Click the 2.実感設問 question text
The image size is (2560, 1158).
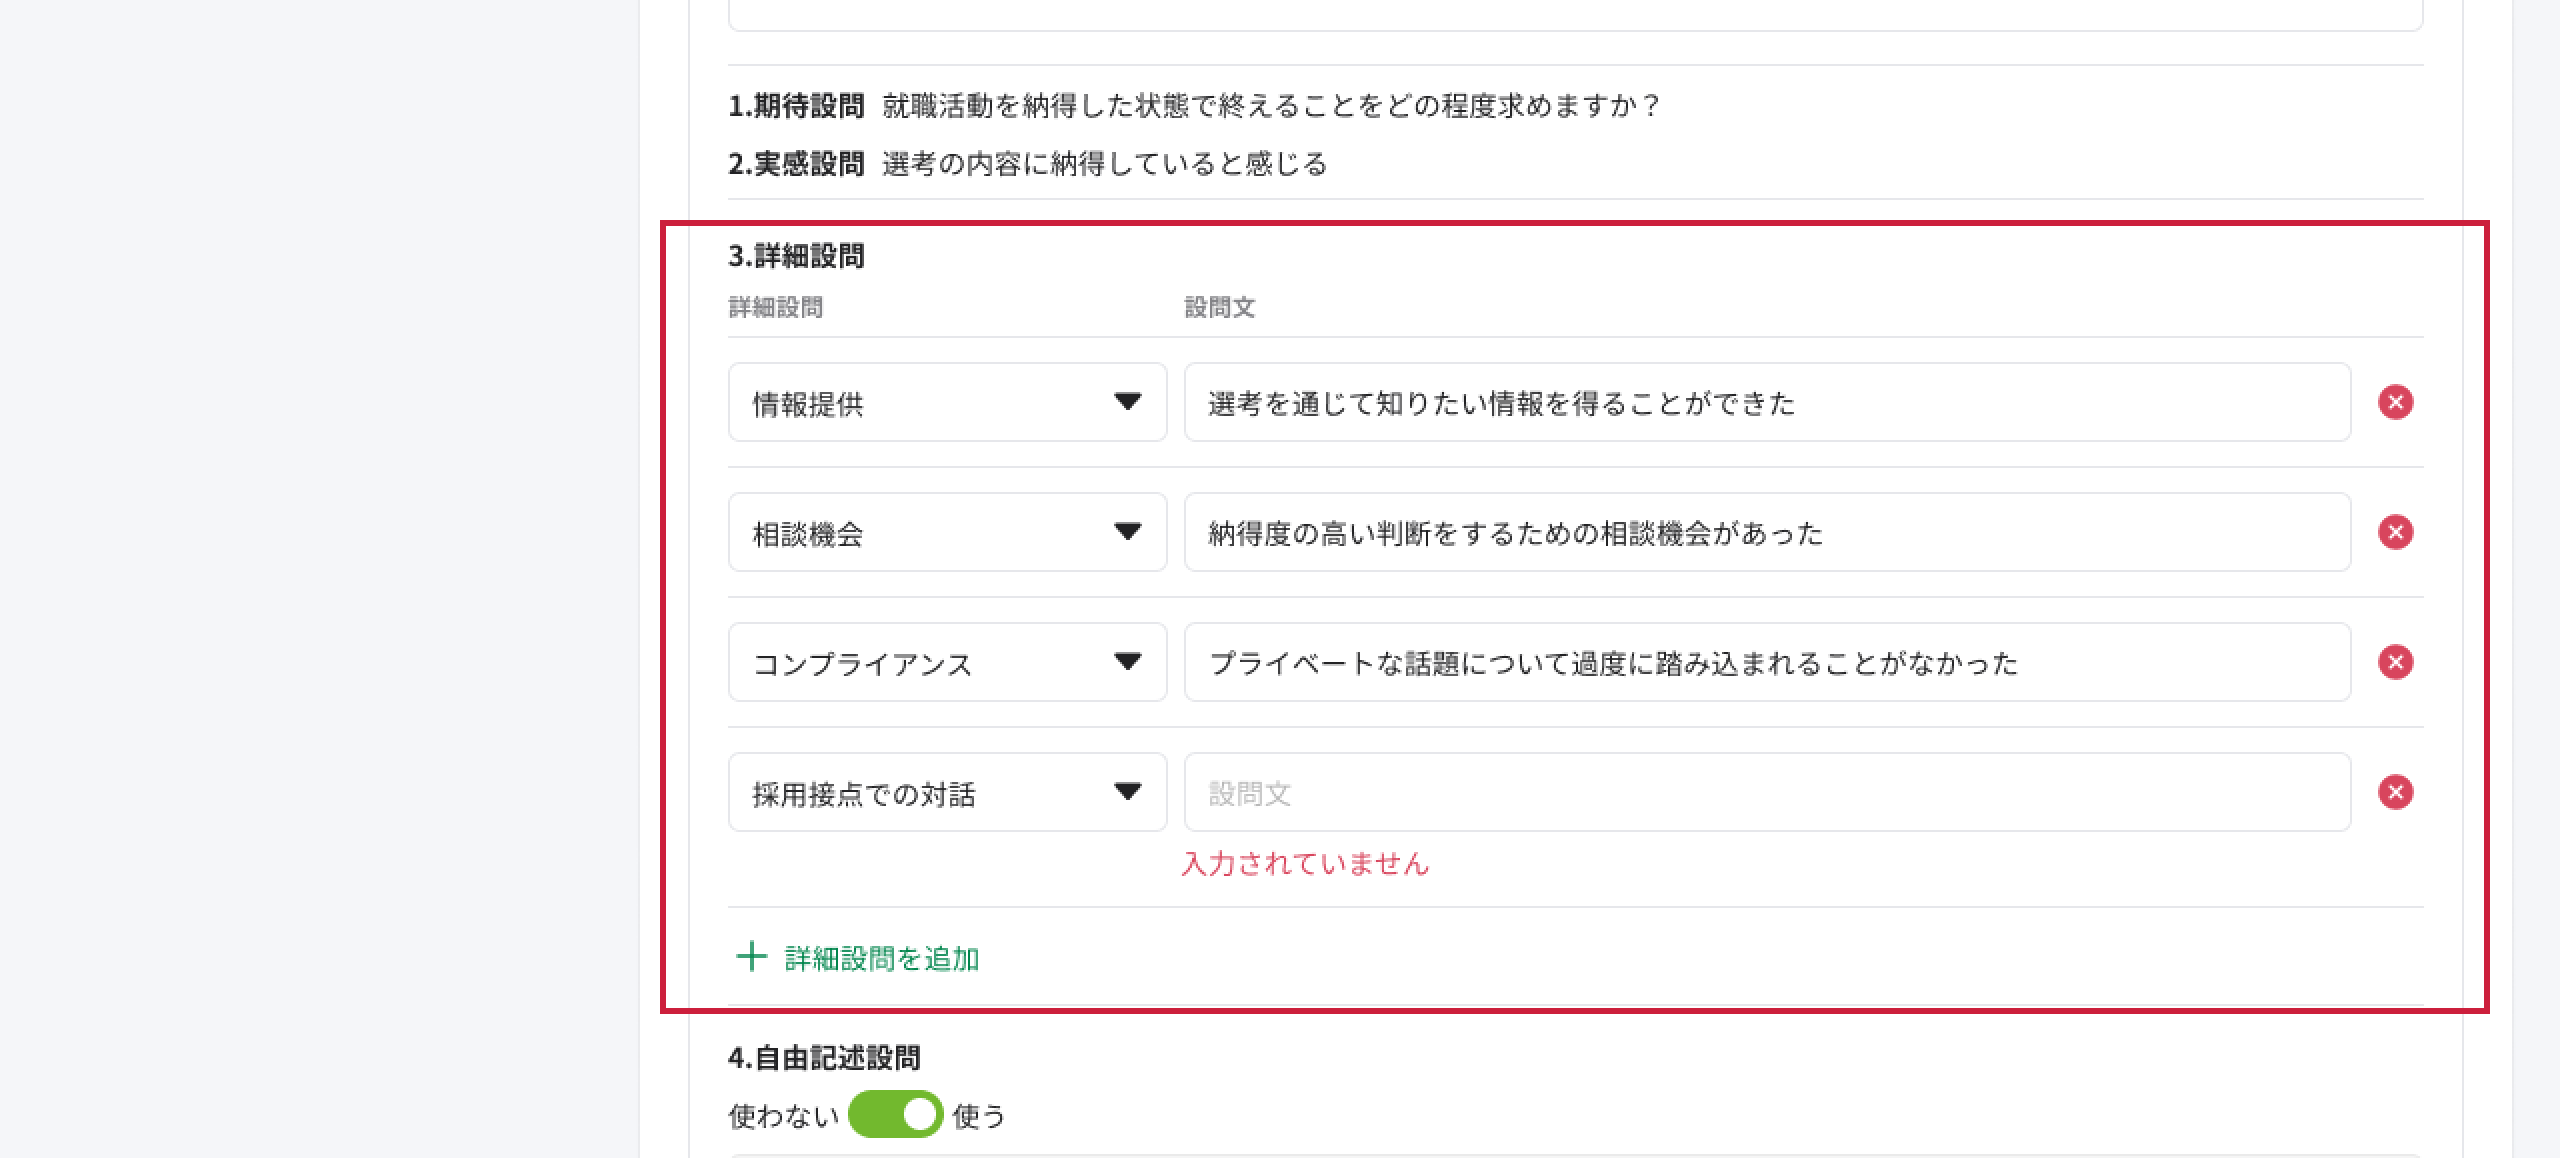click(1104, 164)
